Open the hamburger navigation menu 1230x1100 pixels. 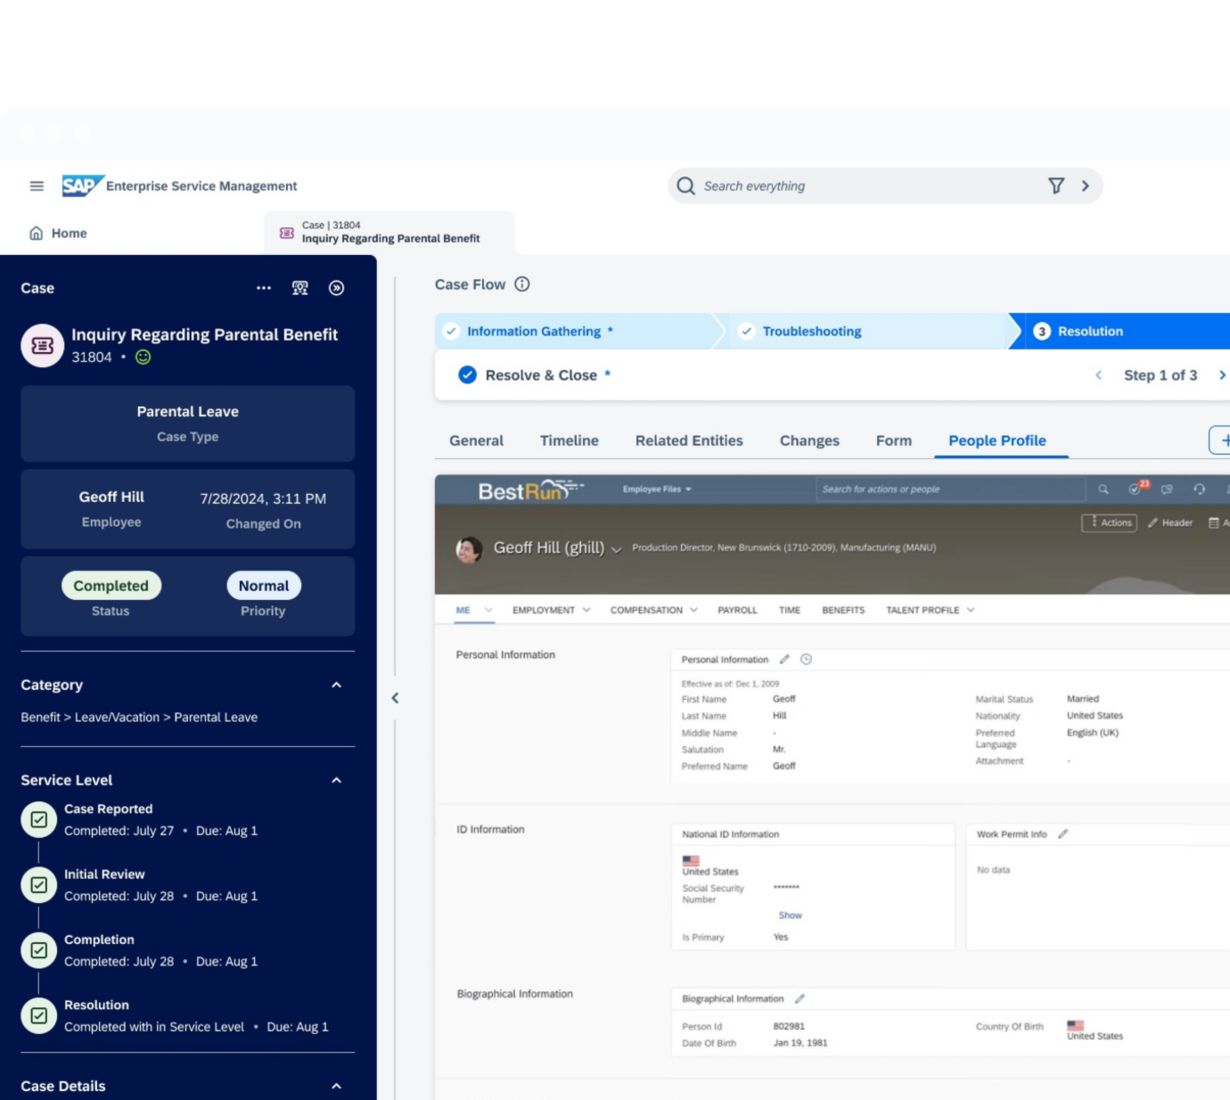(37, 186)
